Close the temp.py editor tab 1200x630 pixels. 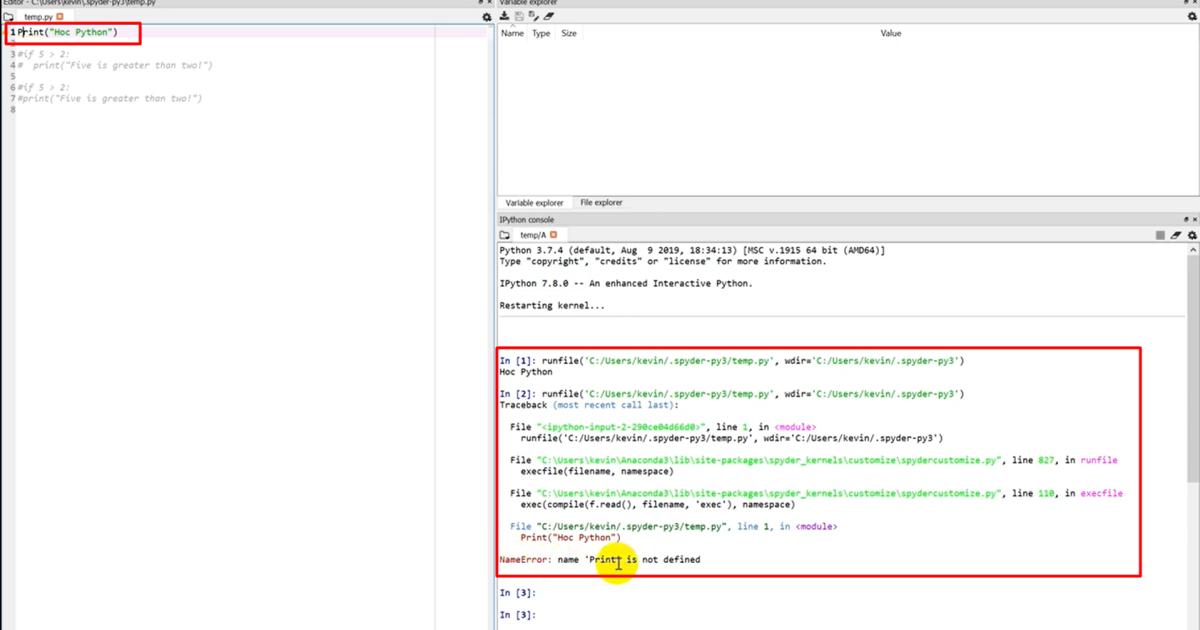[60, 17]
